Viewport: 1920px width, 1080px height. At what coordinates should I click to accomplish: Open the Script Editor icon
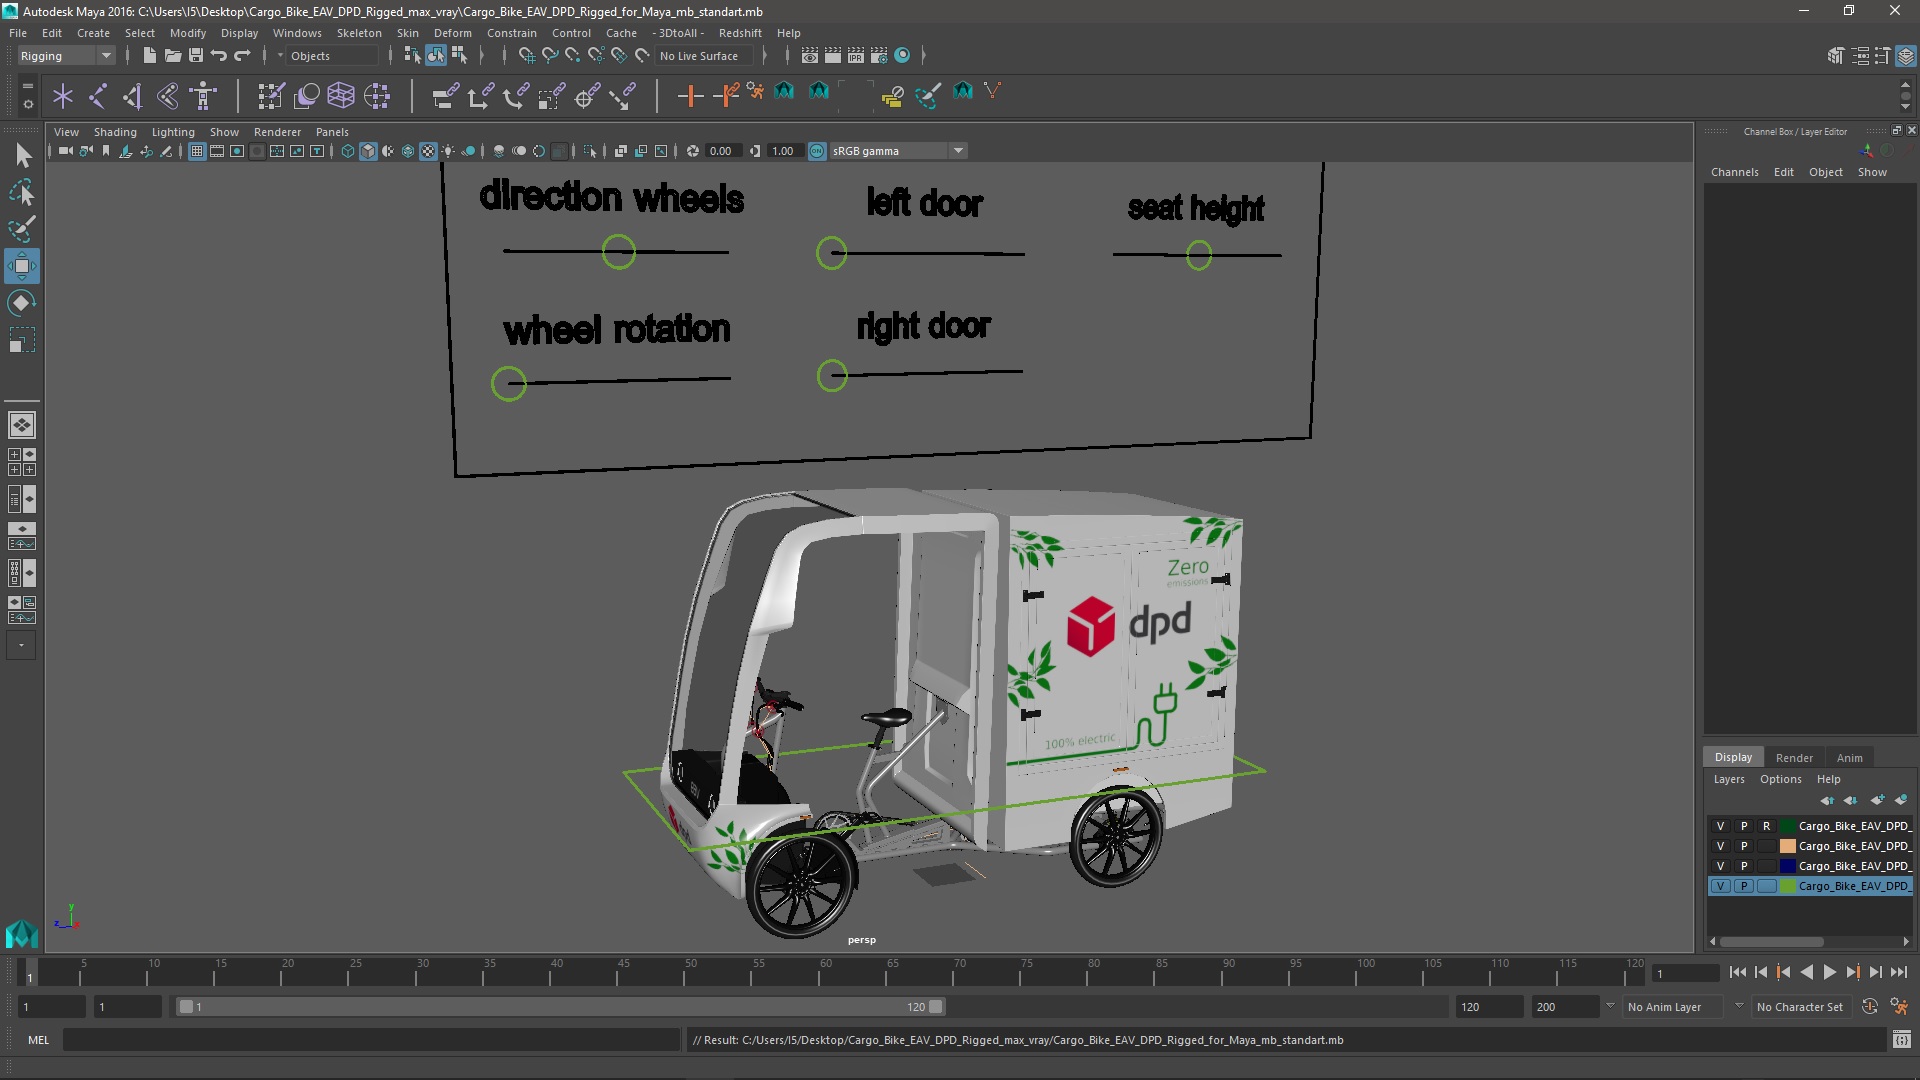(x=1901, y=1040)
